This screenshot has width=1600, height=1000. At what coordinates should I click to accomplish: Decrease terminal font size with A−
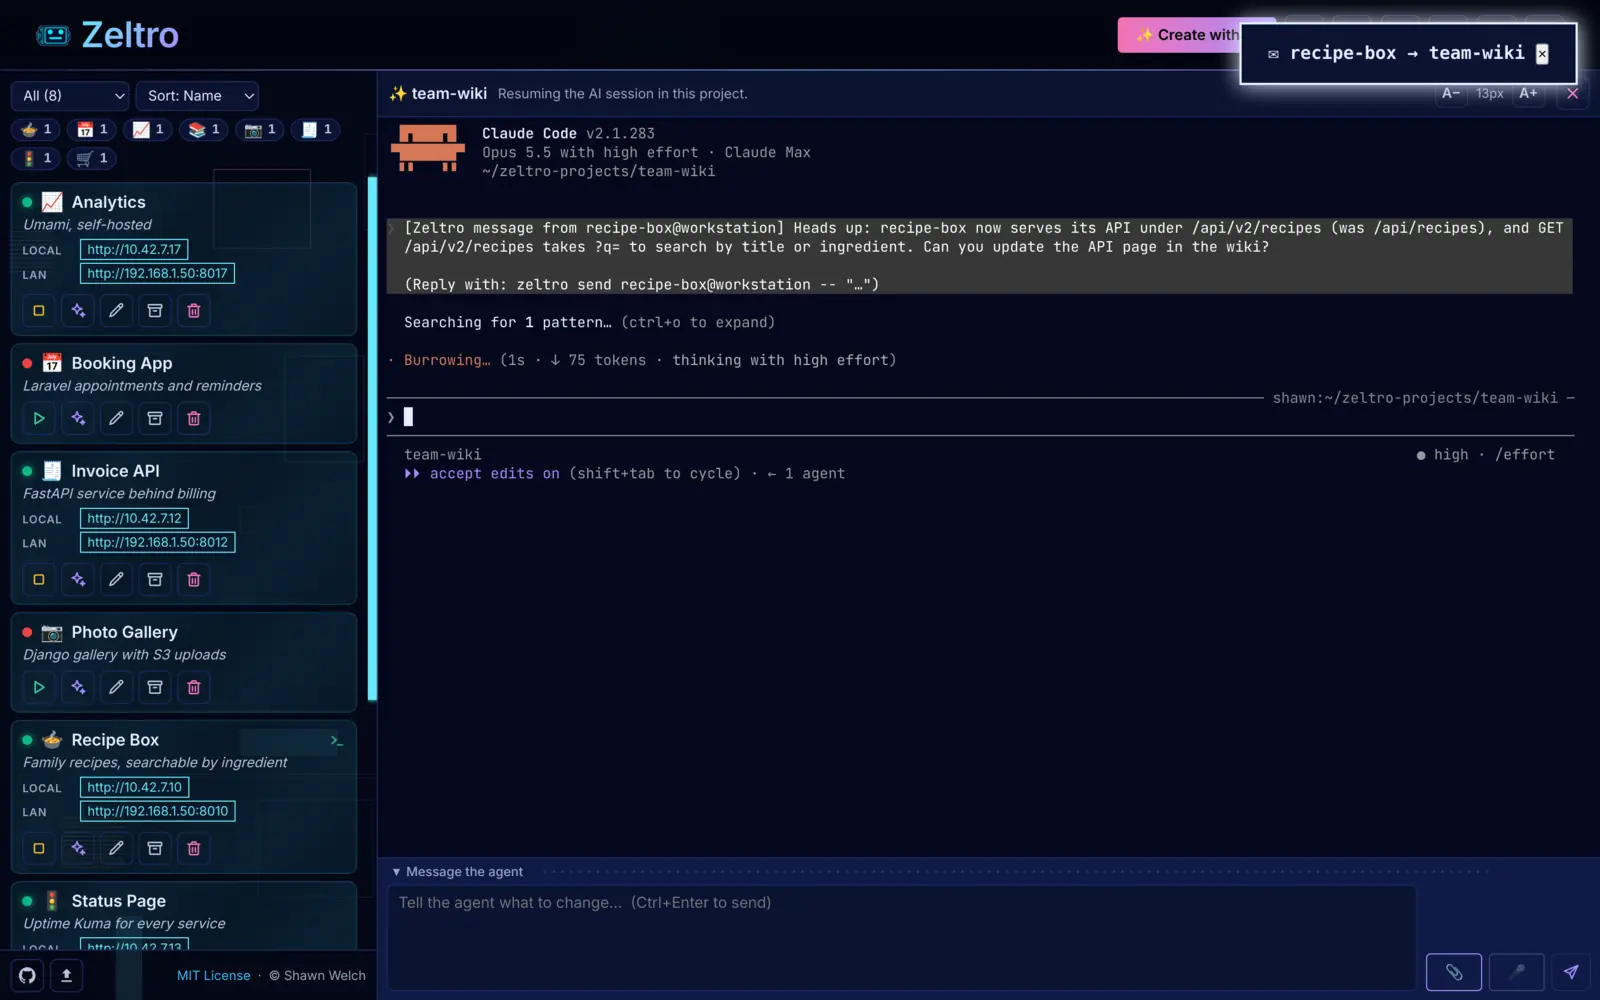point(1451,94)
